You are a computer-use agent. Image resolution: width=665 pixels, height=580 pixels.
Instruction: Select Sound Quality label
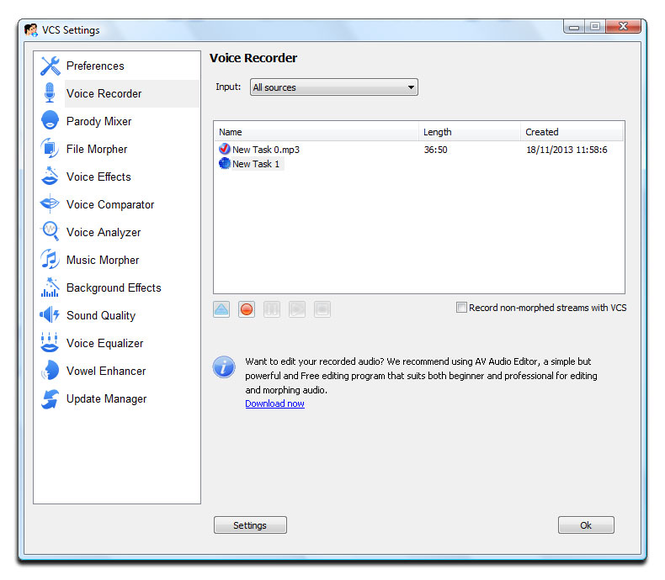[101, 315]
